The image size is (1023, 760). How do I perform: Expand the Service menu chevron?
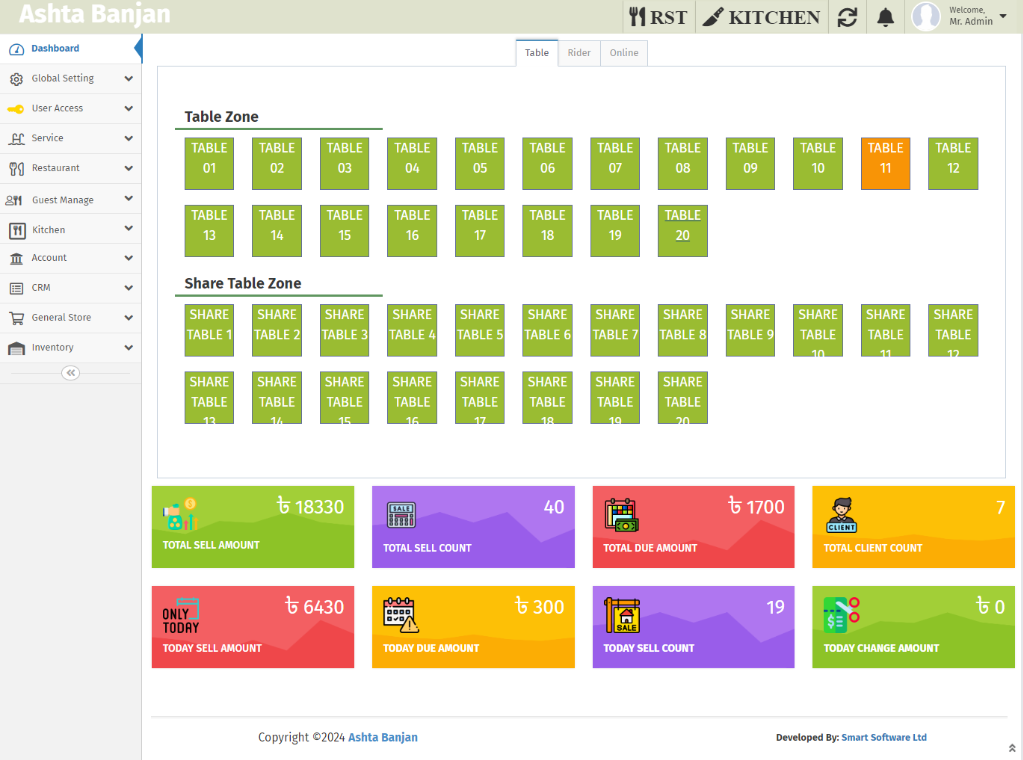[129, 138]
